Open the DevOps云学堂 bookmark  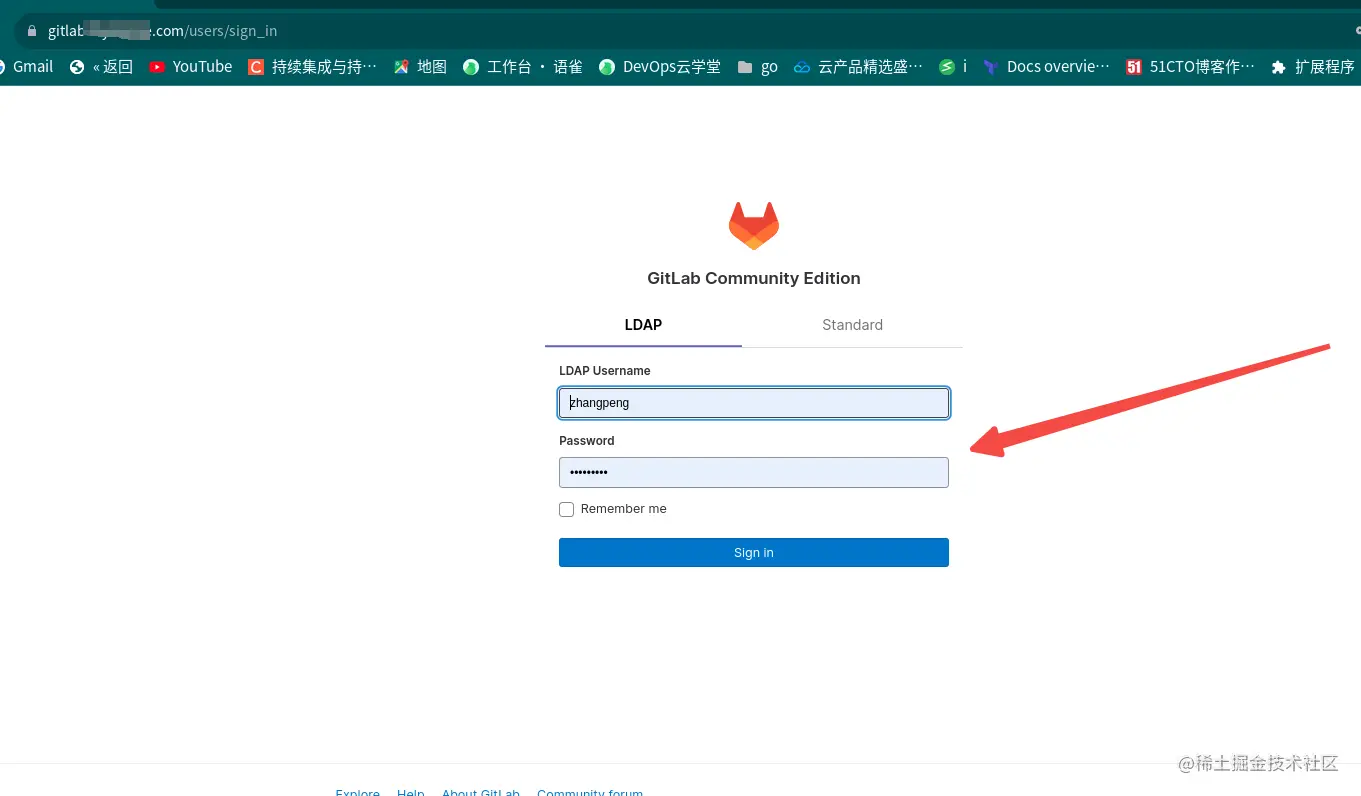[x=660, y=67]
